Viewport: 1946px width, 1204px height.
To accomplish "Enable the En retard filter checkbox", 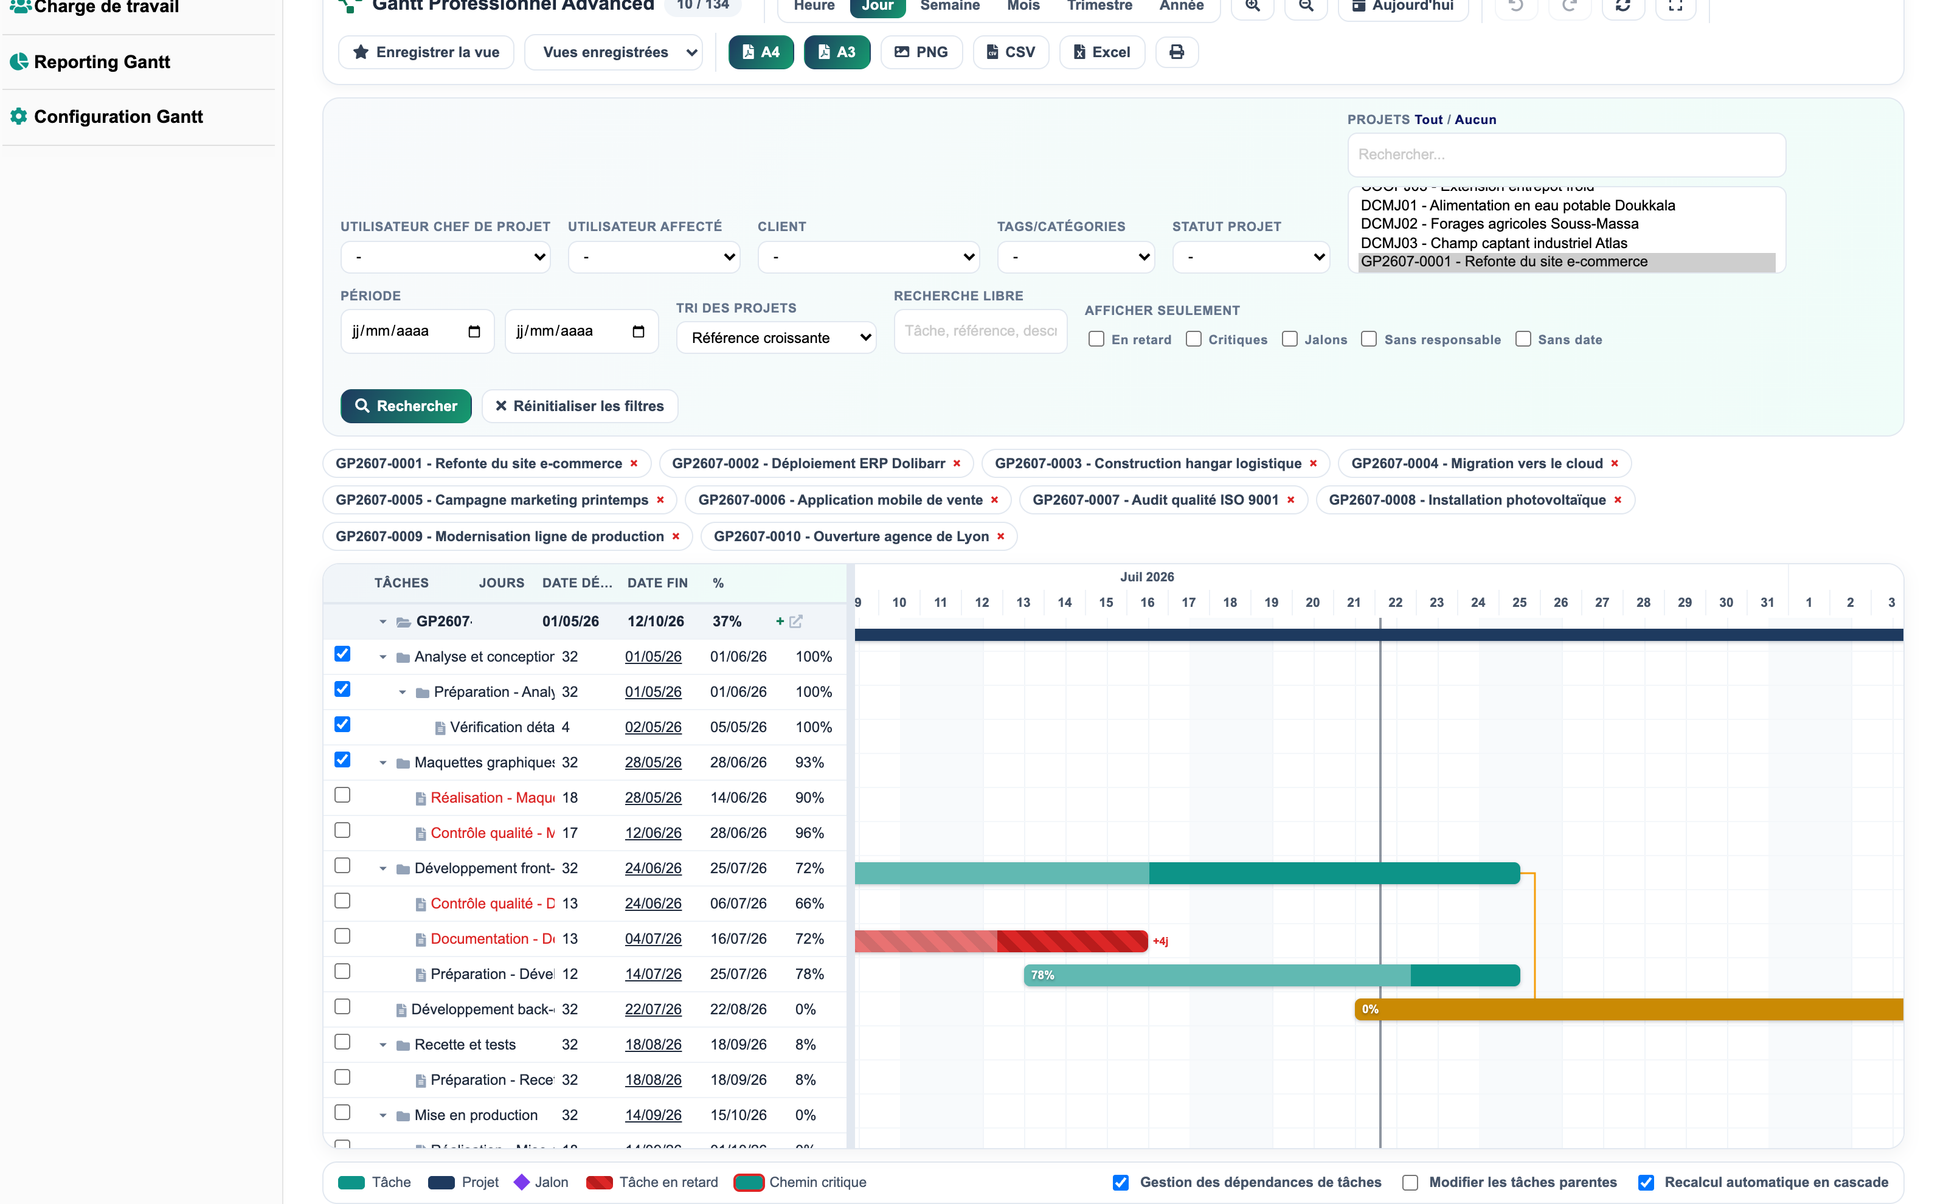I will 1097,339.
